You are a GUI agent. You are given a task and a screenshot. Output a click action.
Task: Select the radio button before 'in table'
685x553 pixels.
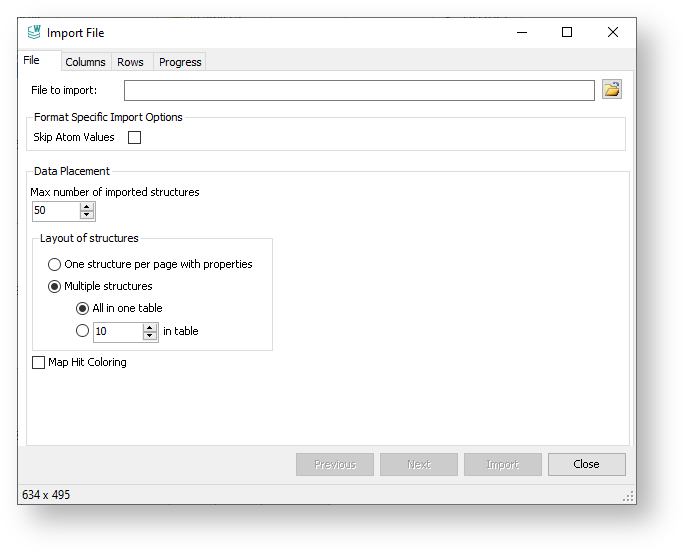point(83,331)
